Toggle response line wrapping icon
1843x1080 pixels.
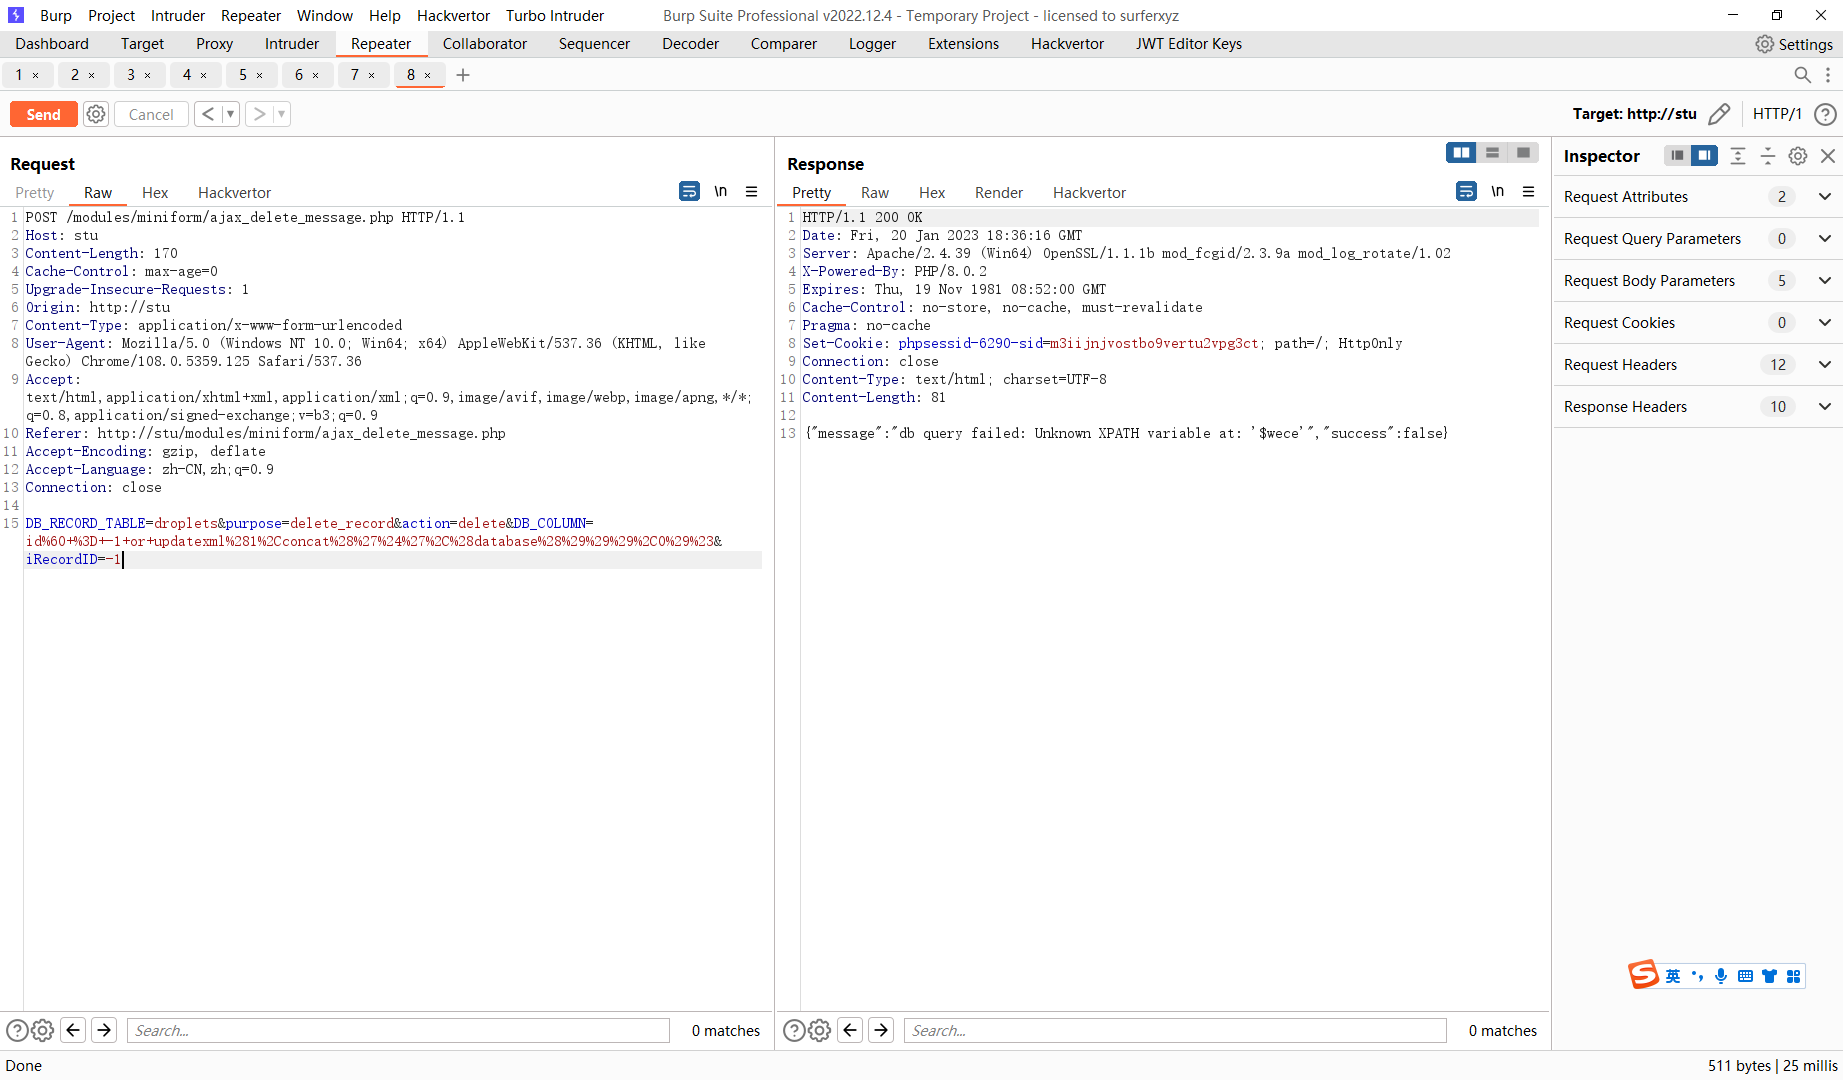[1466, 191]
